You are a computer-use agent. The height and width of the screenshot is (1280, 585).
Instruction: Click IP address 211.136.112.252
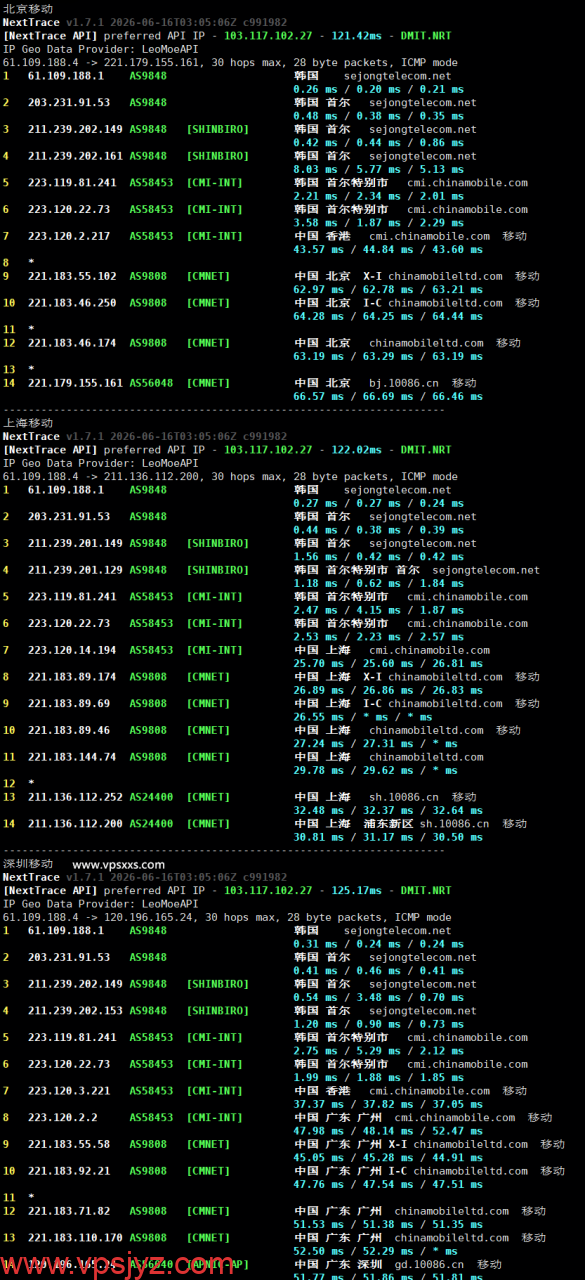[75, 797]
